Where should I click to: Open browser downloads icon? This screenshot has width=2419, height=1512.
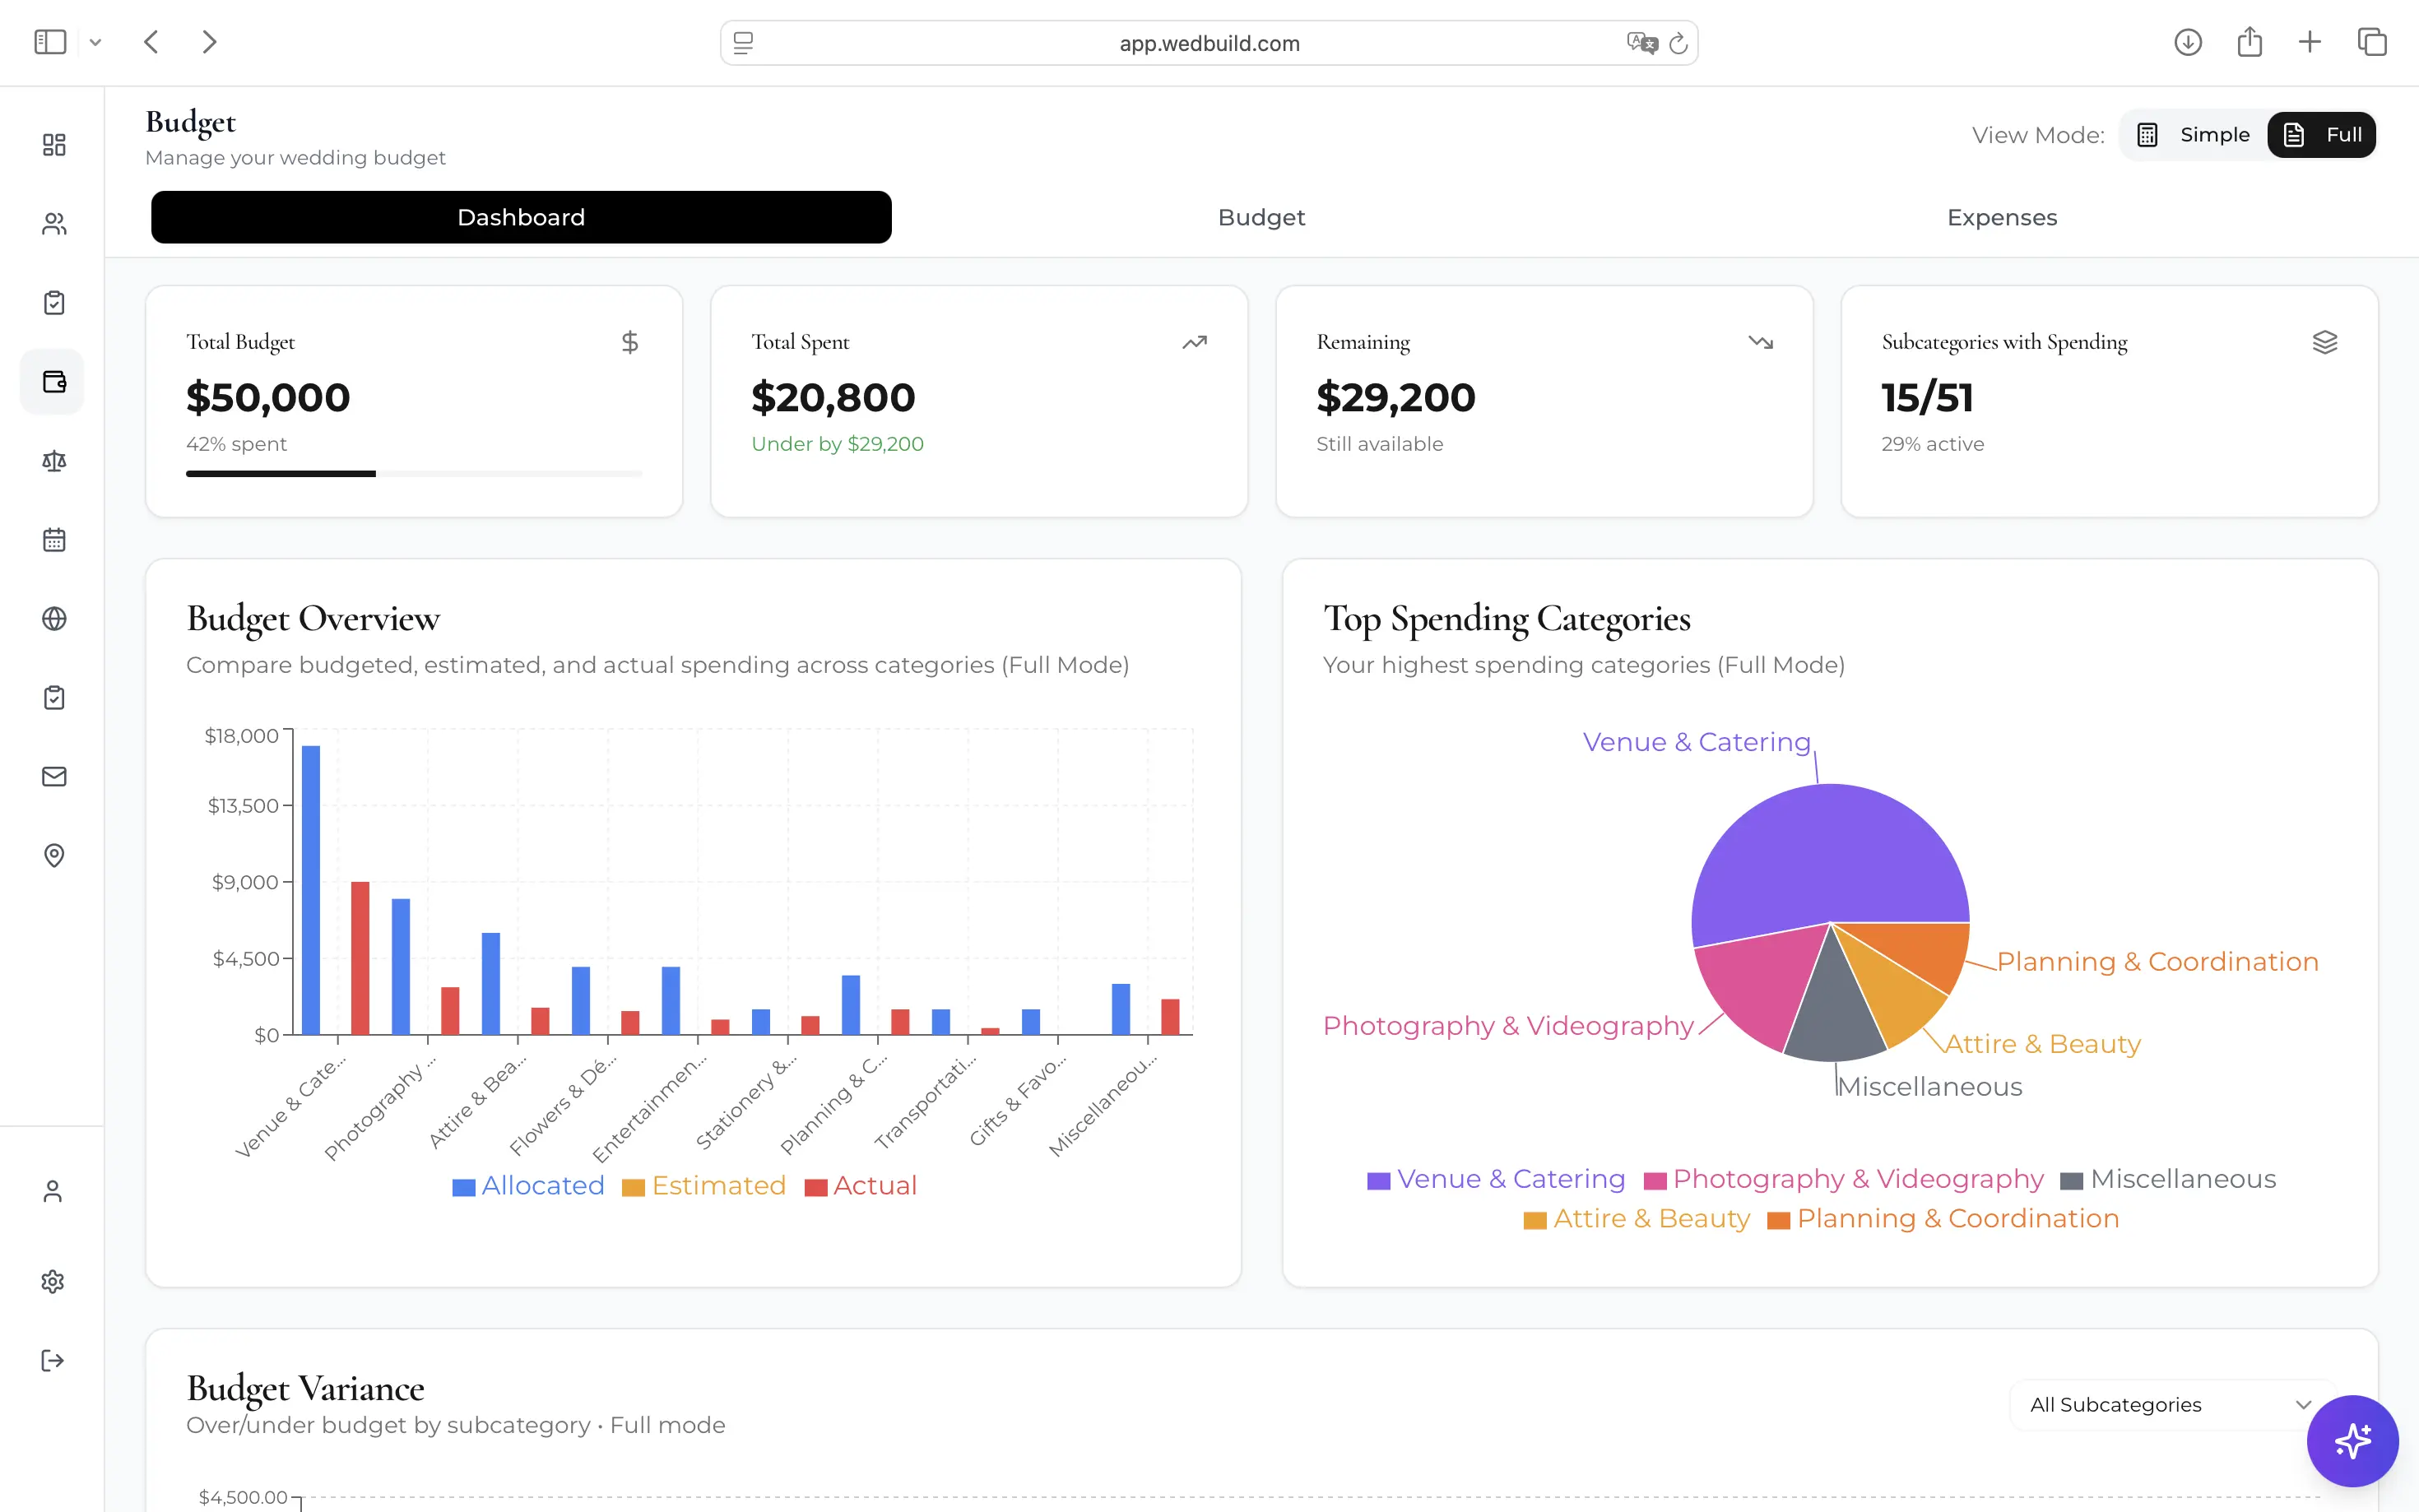tap(2188, 42)
